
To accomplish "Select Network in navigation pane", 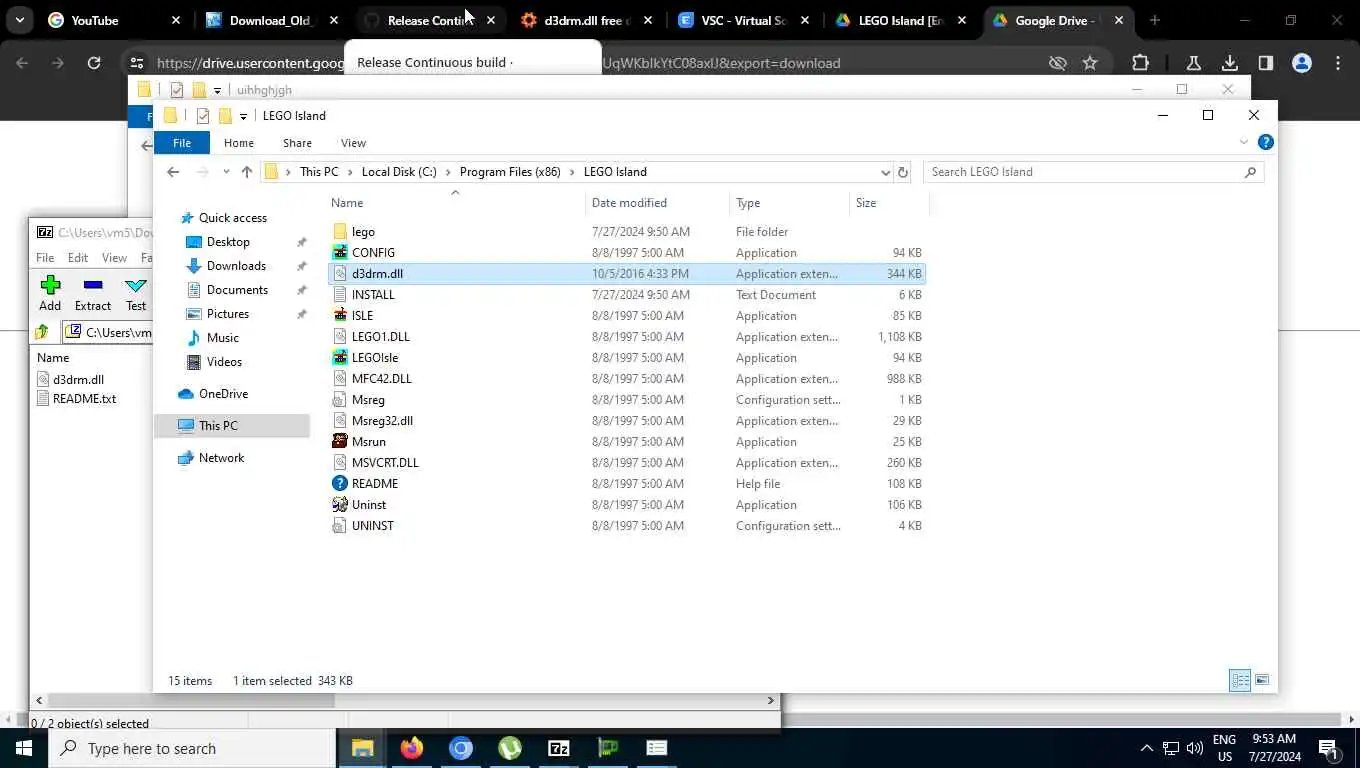I will click(221, 458).
